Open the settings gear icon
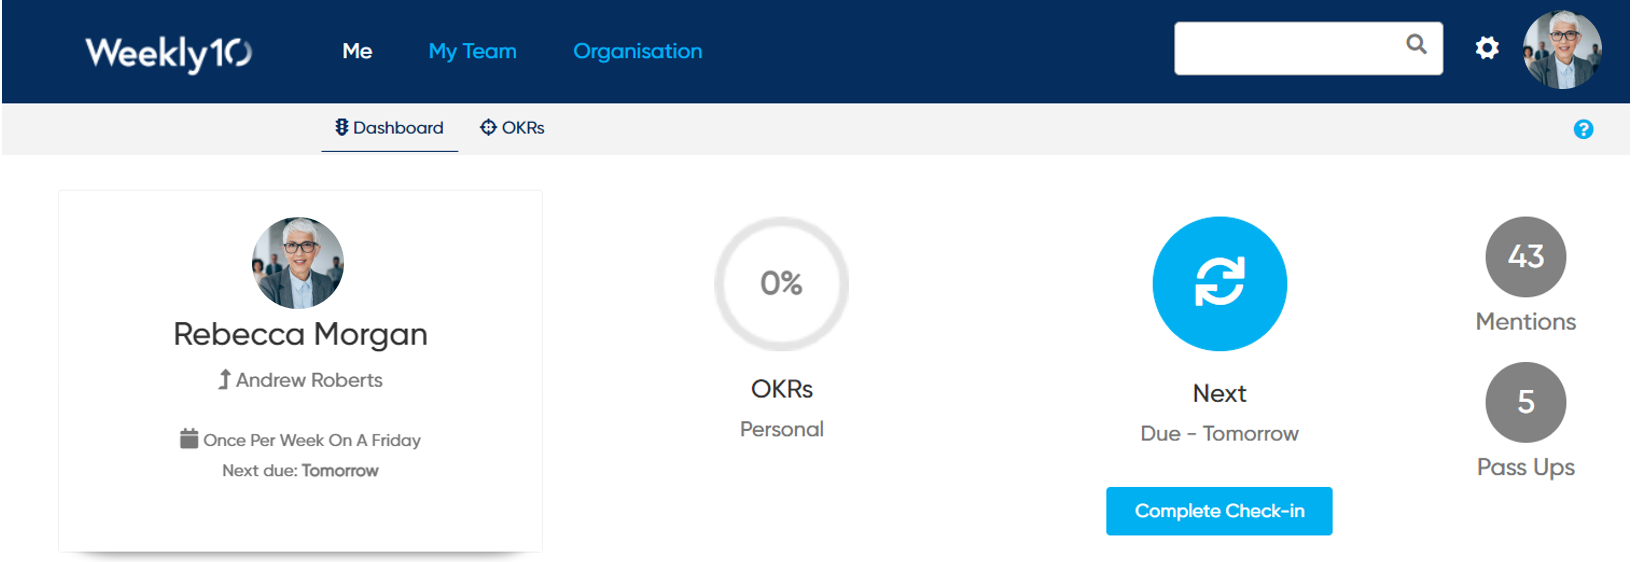This screenshot has width=1633, height=562. tap(1487, 48)
